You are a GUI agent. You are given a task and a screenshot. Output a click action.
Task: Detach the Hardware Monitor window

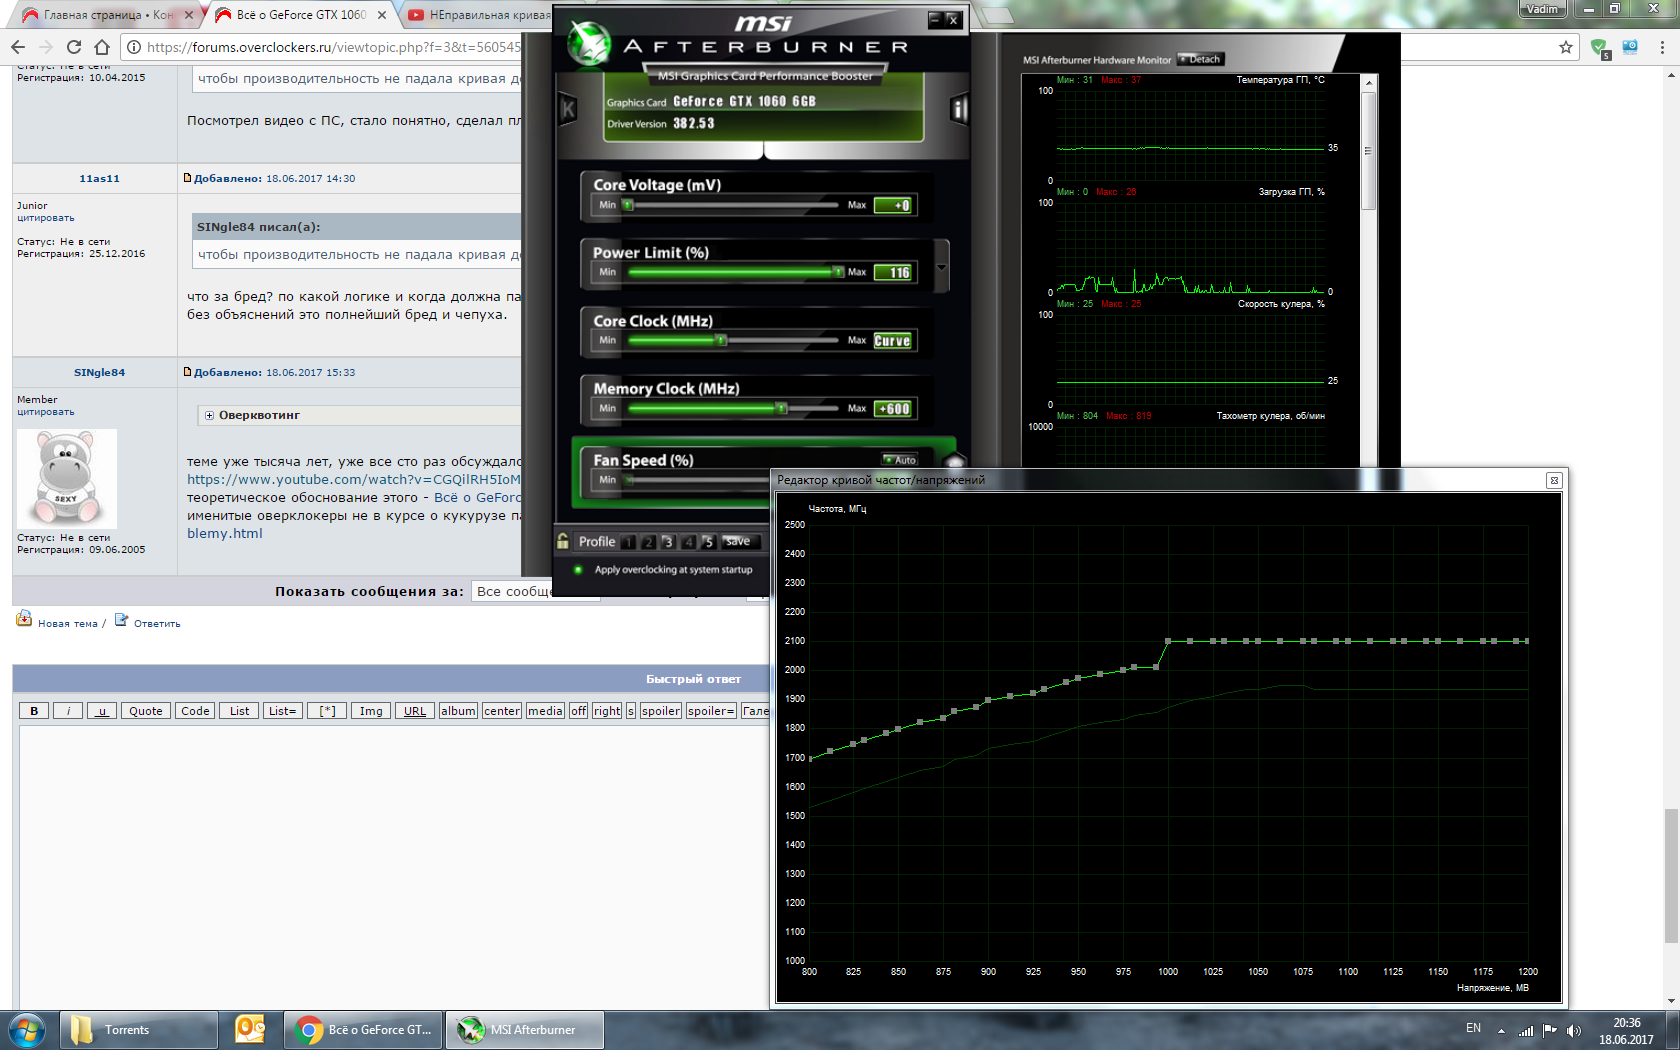pos(1201,59)
